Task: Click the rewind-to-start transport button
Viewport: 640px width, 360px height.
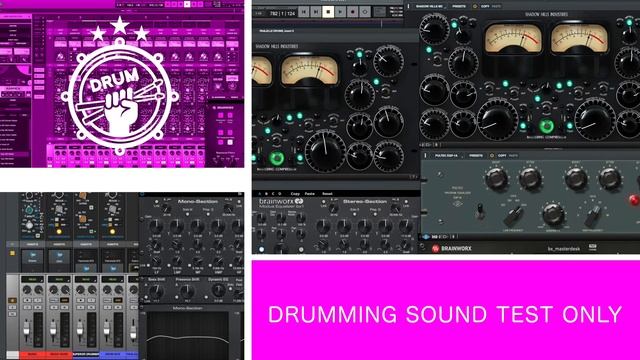Action: pyautogui.click(x=303, y=12)
